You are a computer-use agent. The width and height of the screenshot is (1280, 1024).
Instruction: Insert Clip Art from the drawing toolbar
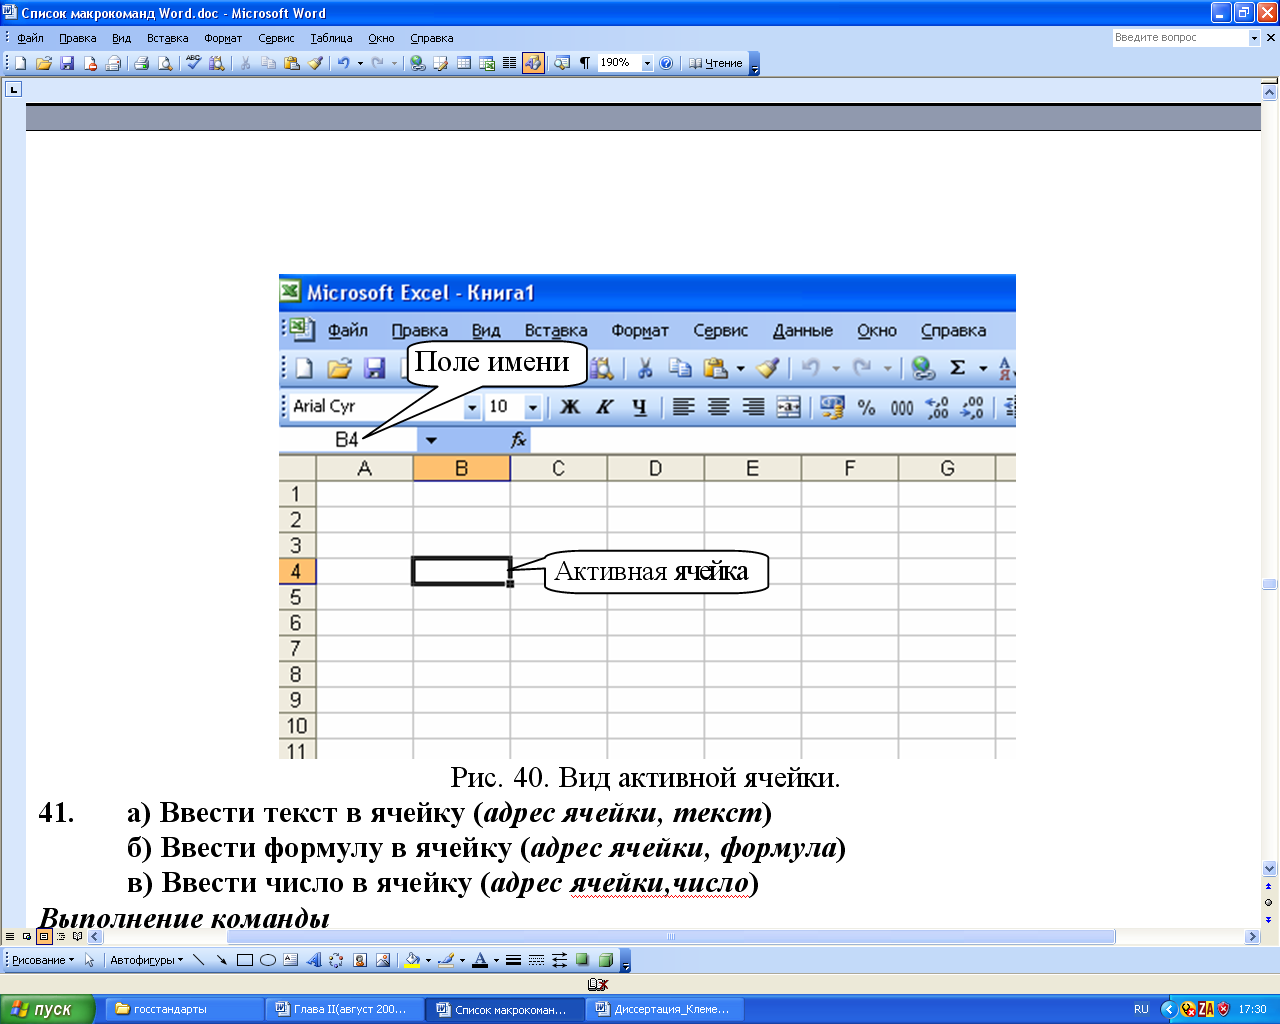tap(360, 960)
